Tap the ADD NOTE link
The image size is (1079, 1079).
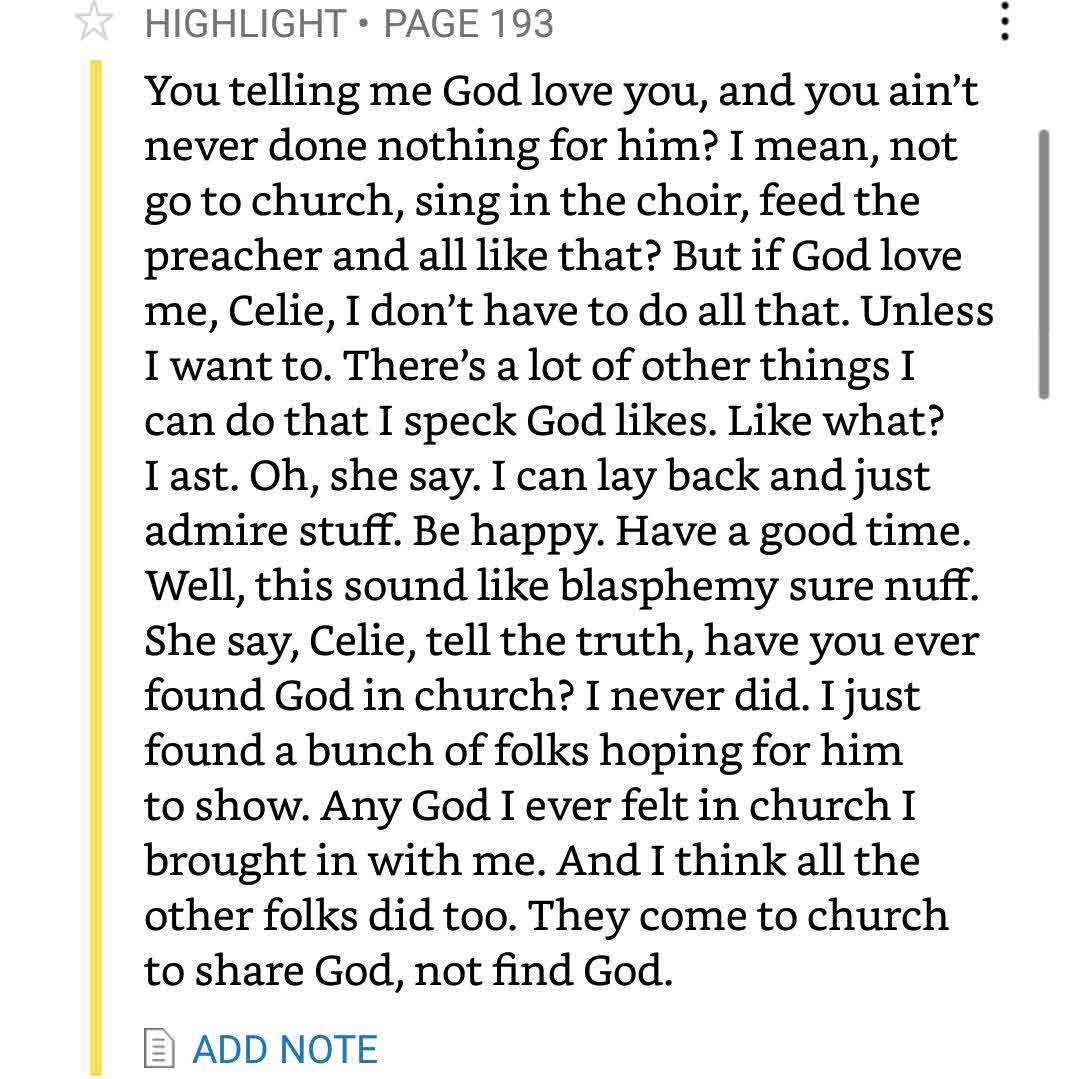(284, 1049)
